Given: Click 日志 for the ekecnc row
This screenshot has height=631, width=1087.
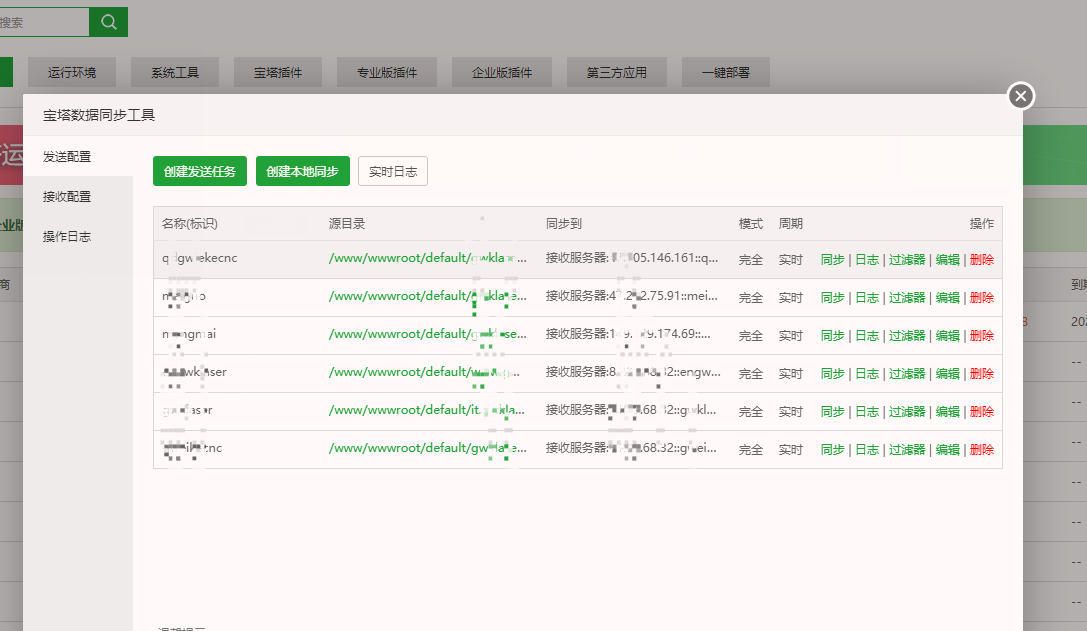Looking at the screenshot, I should coord(867,259).
